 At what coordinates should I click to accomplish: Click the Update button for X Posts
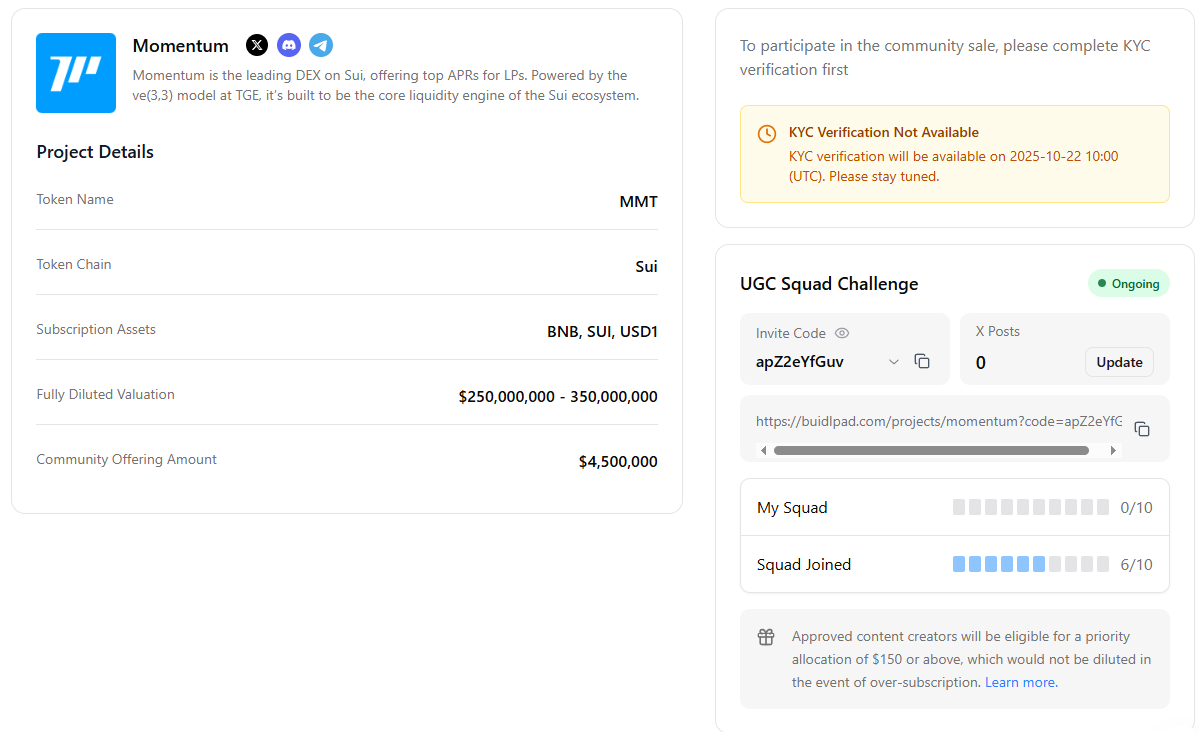coord(1119,362)
